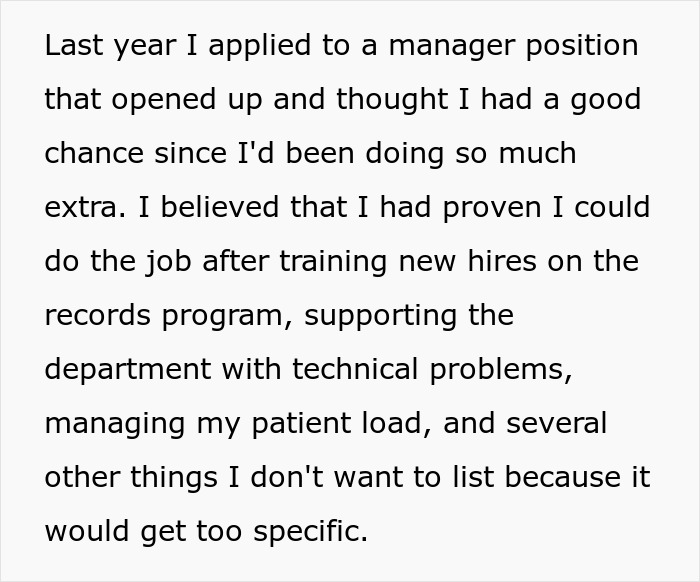The image size is (700, 582).
Task: Click the word "hires"
Action: pyautogui.click(x=502, y=261)
